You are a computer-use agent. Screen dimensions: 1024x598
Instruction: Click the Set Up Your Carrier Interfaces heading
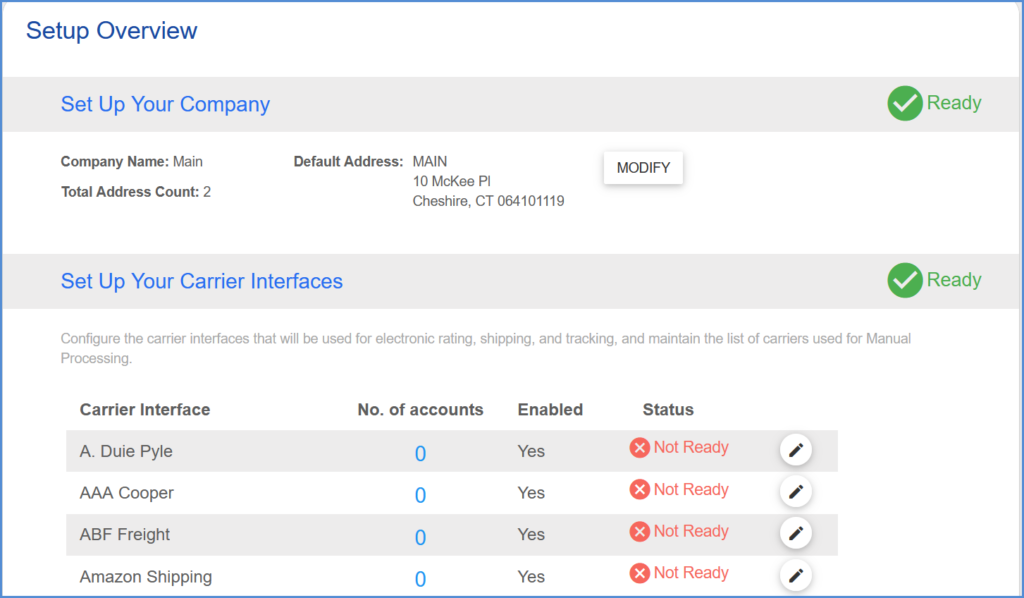(x=201, y=281)
